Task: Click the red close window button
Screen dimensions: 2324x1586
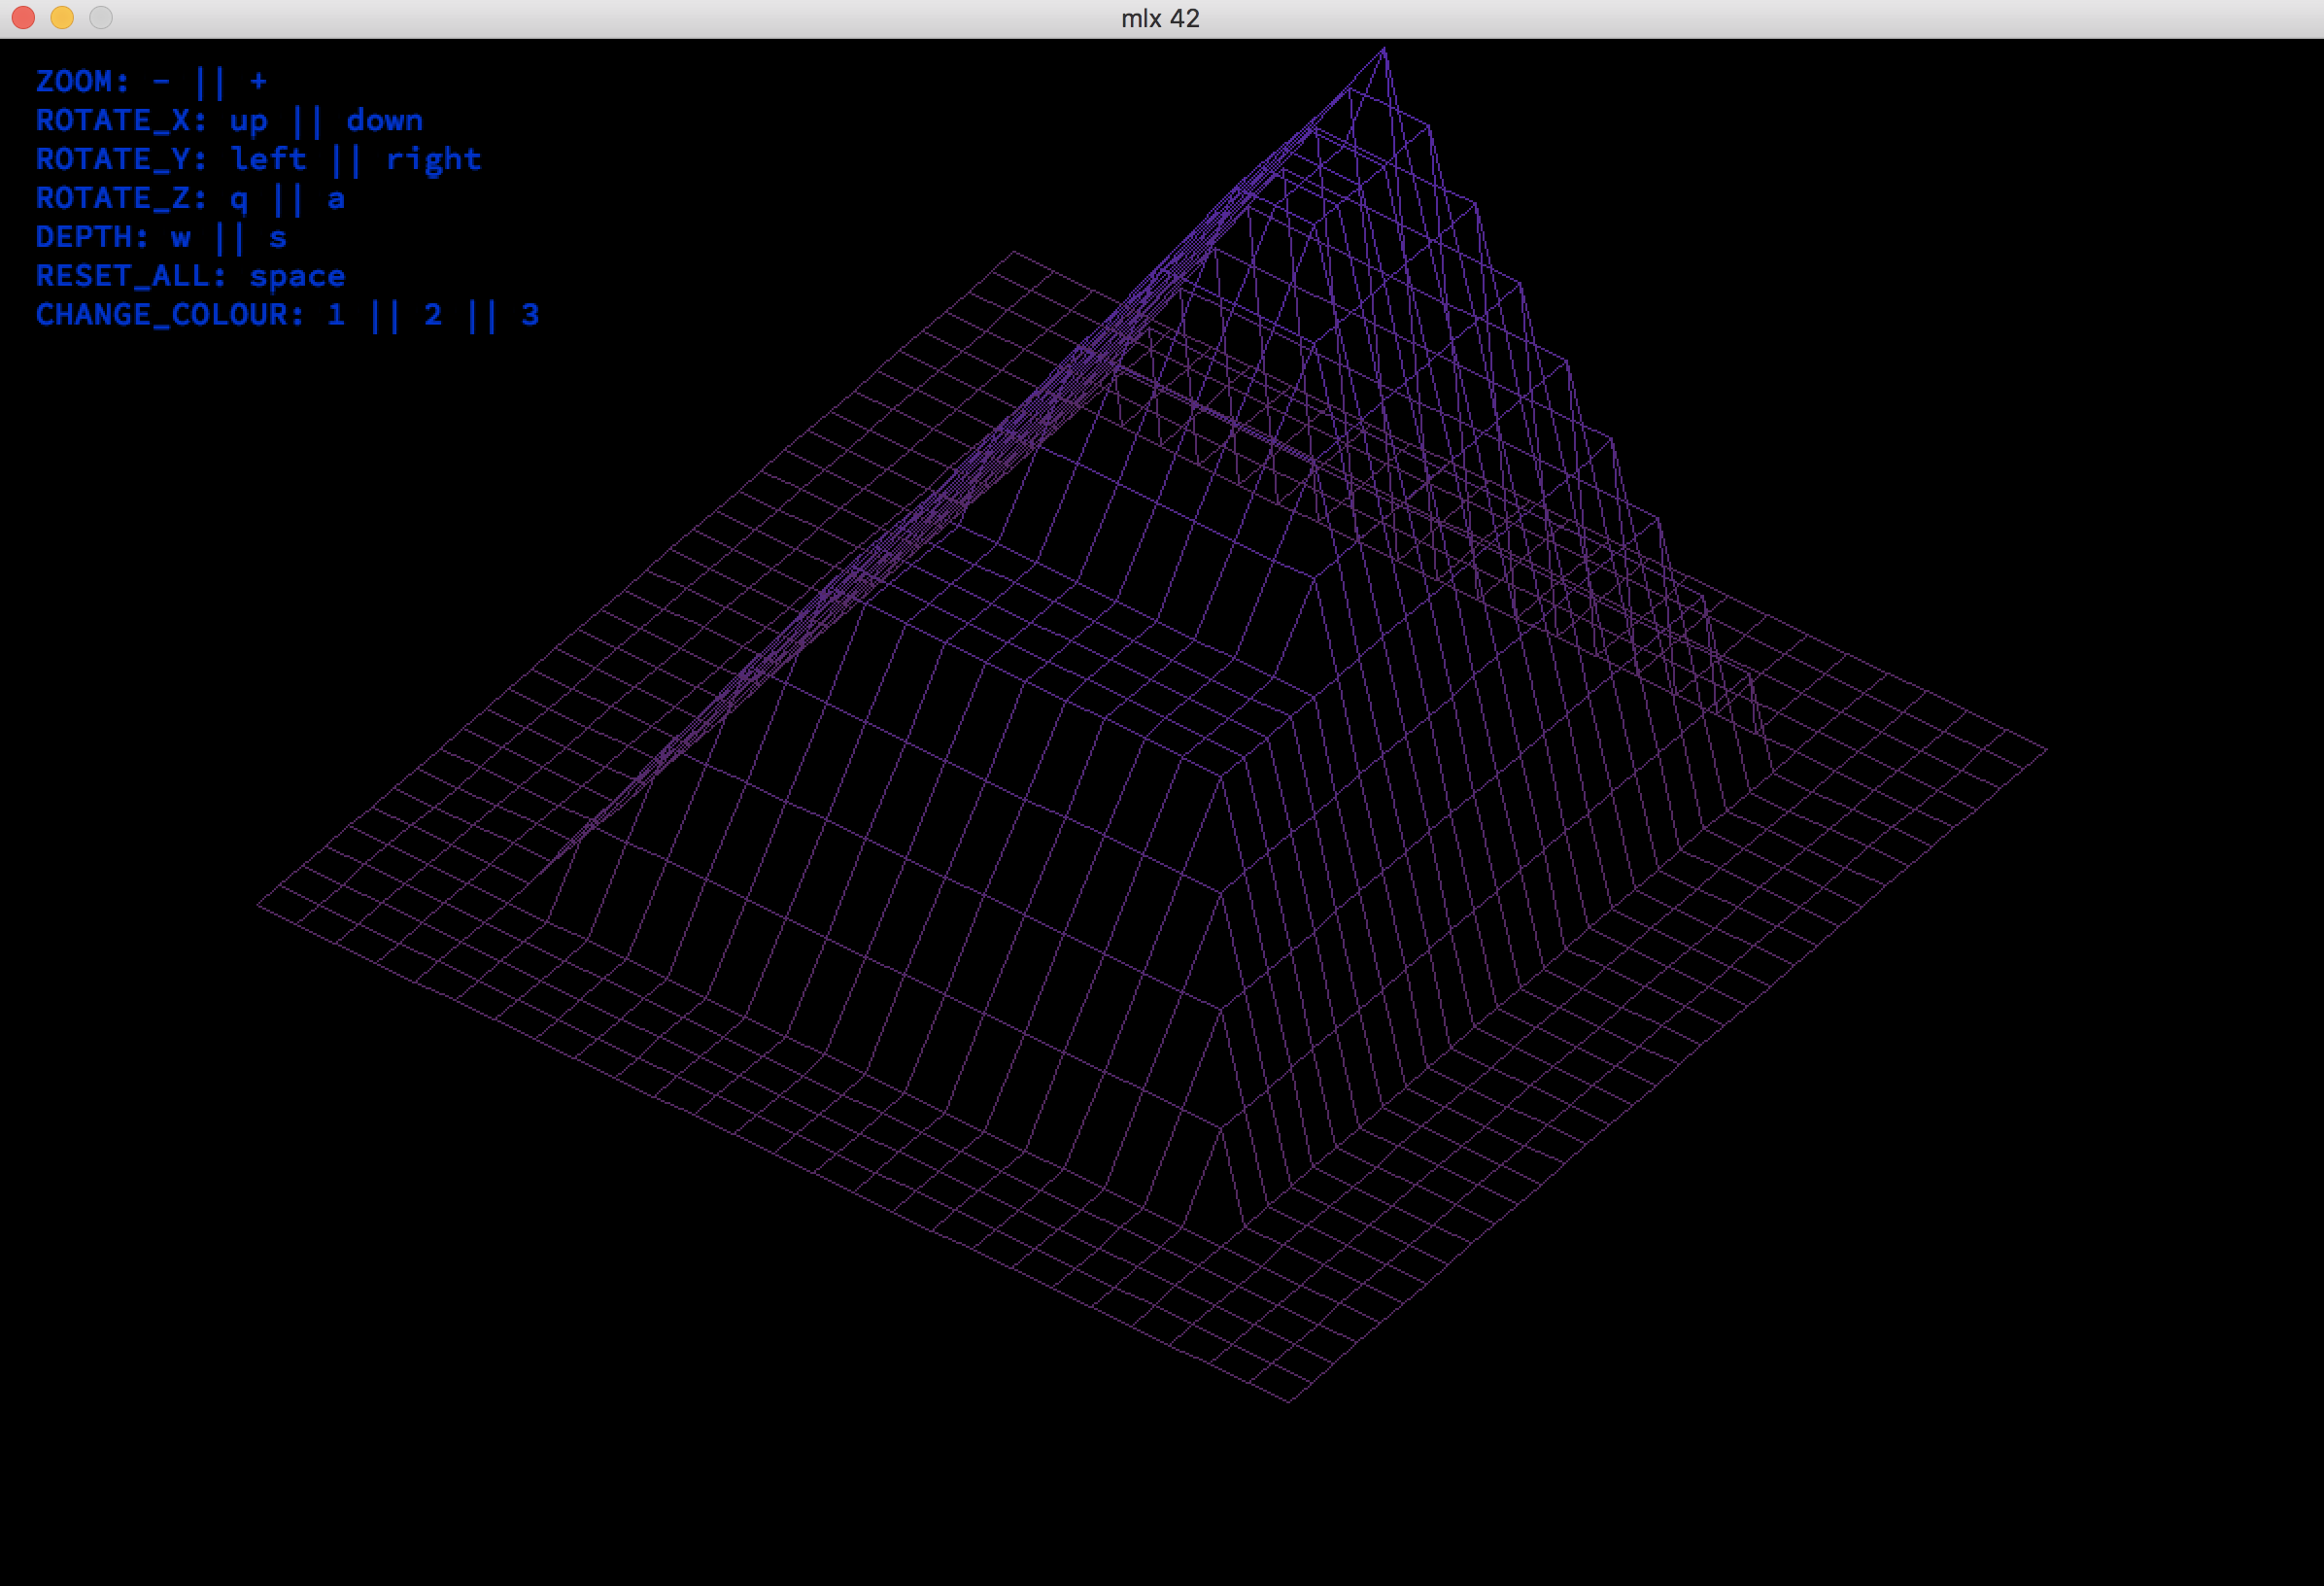Action: 23,18
